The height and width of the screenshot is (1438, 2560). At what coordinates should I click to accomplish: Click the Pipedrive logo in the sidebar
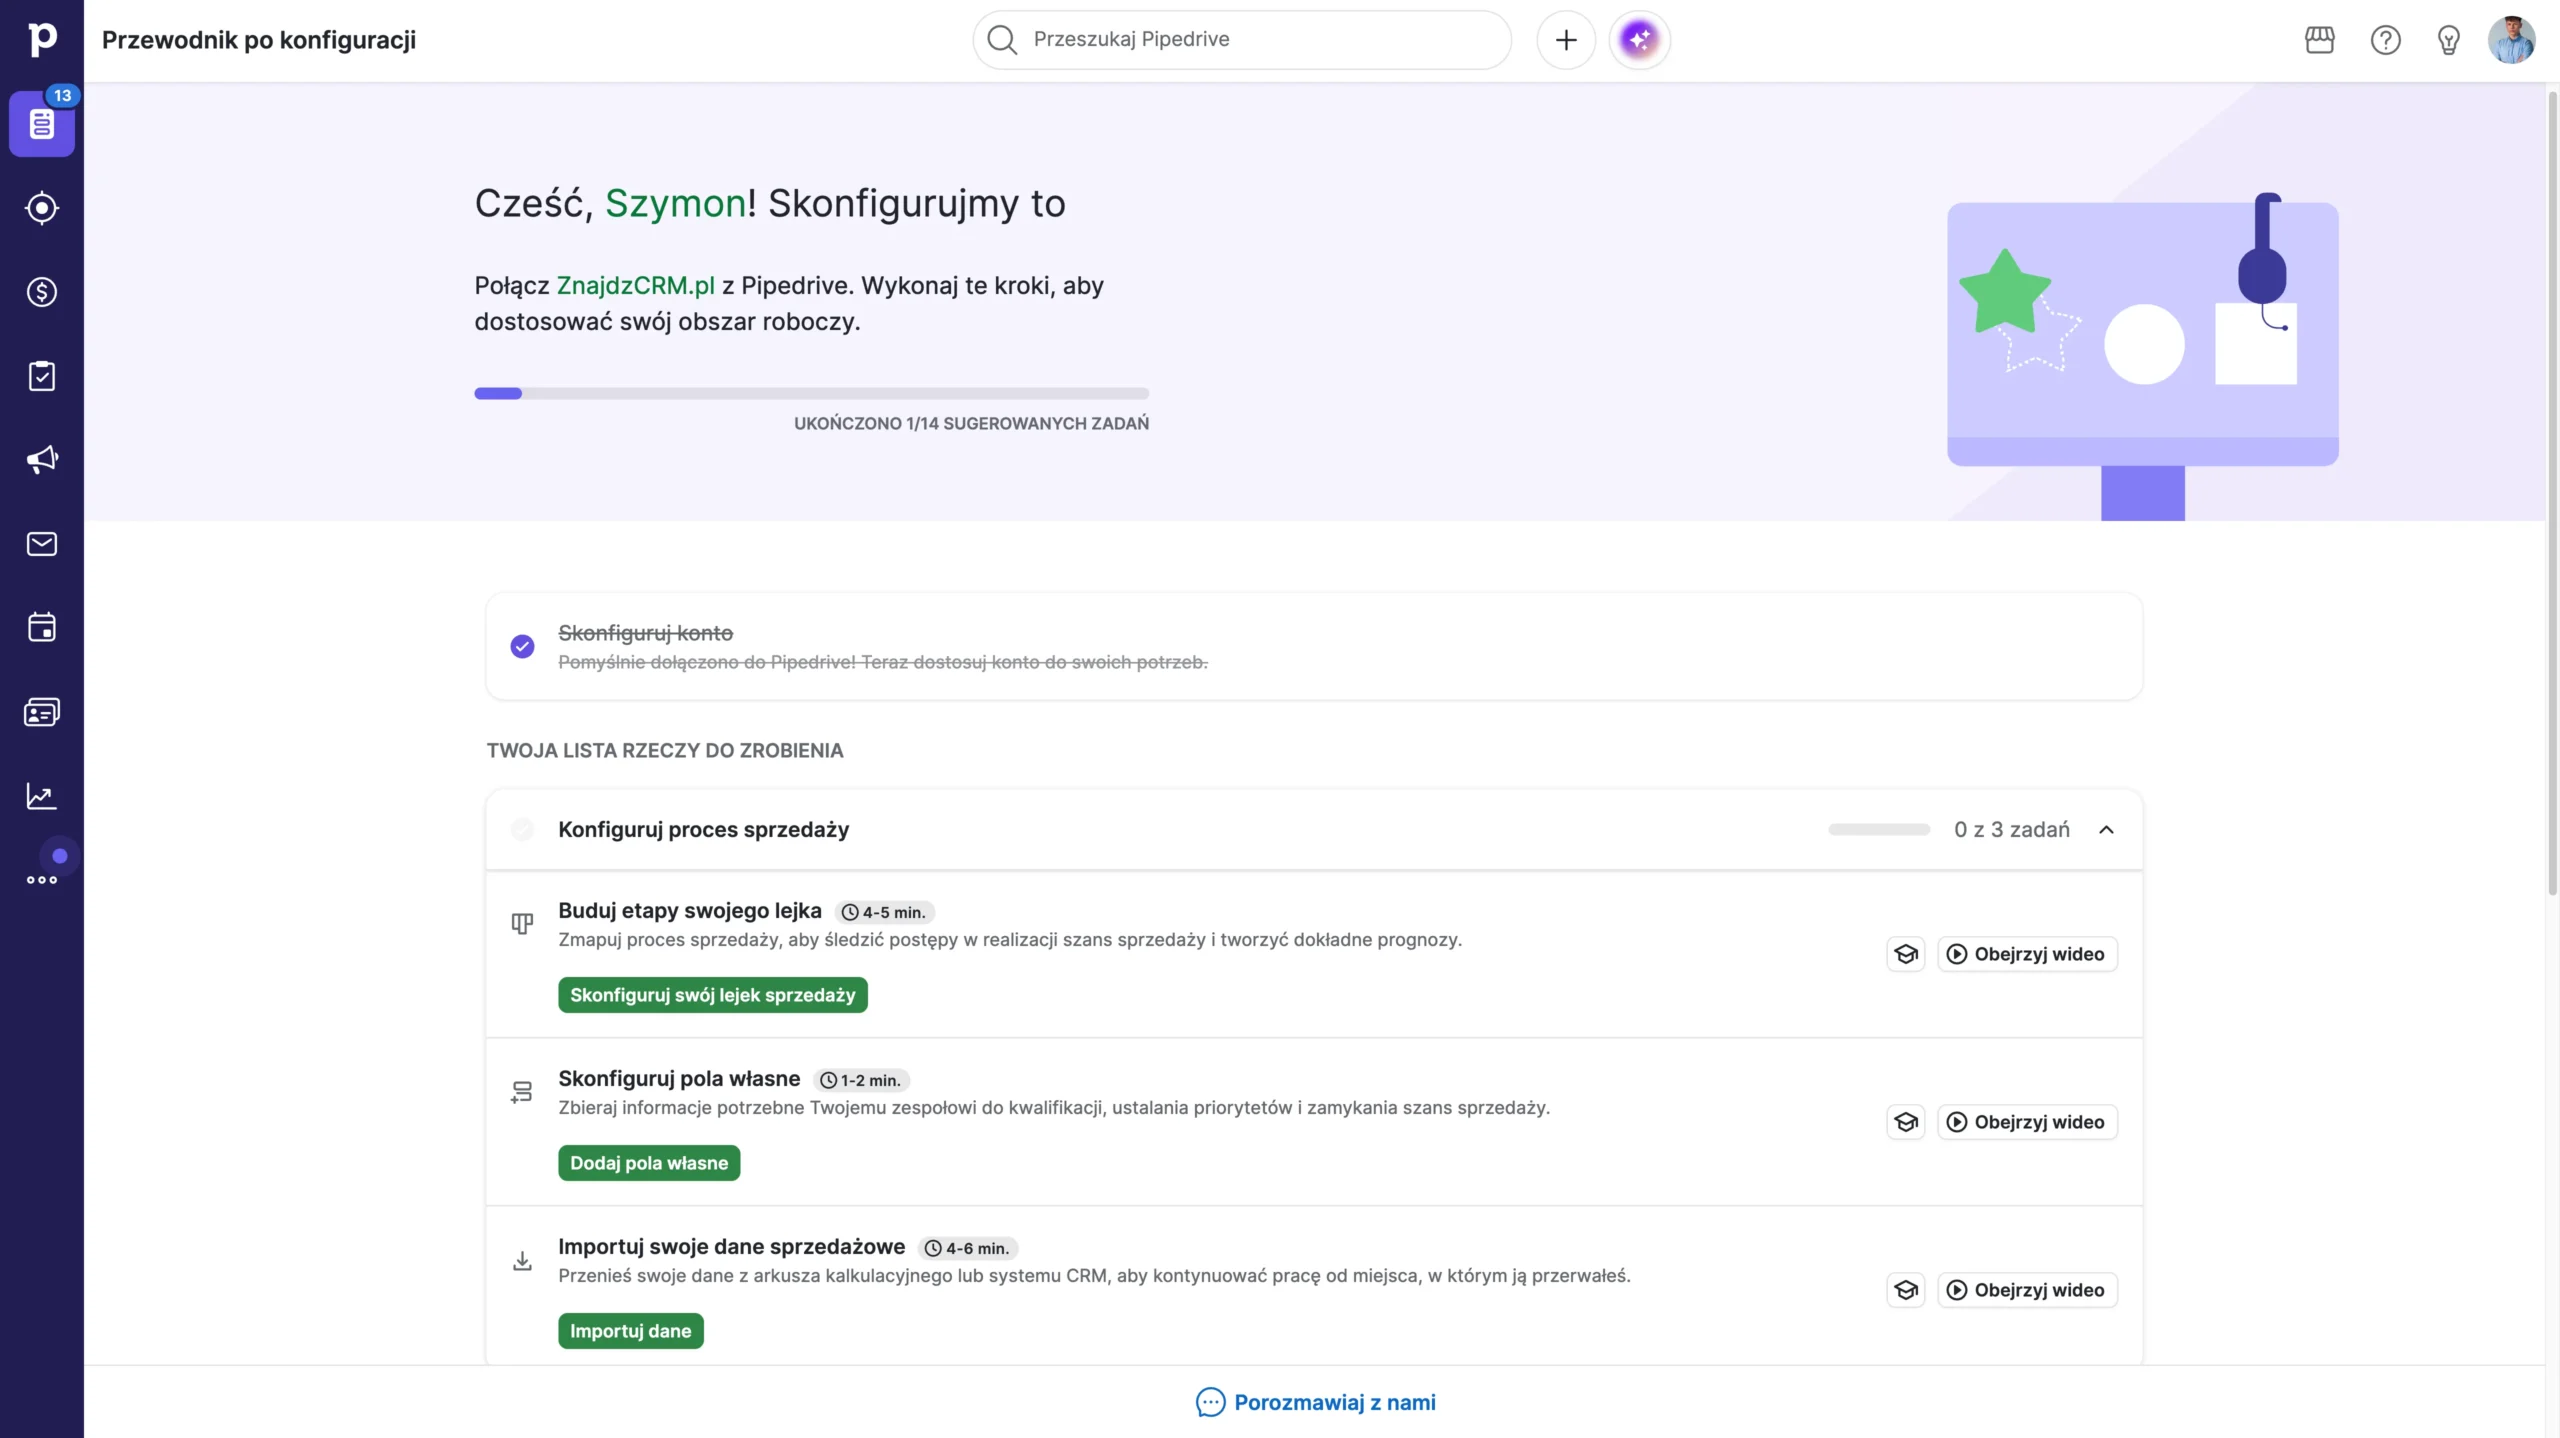pos(42,39)
